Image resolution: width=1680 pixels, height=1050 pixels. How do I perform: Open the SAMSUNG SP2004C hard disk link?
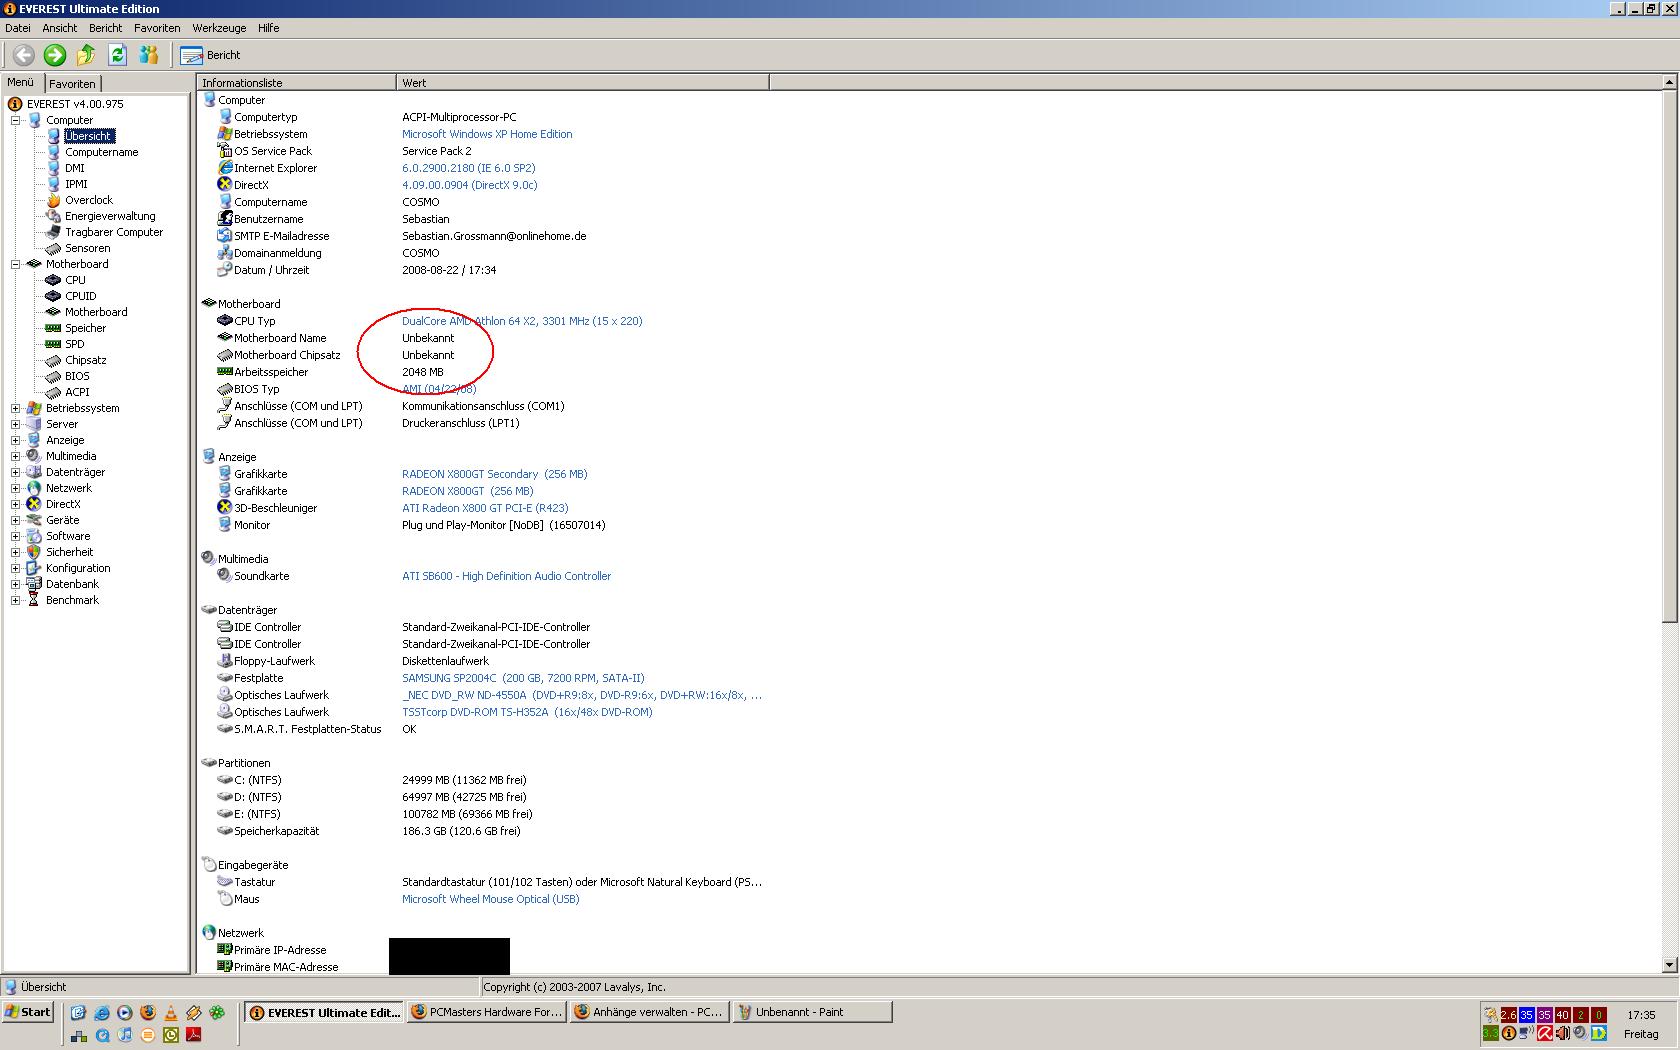tap(523, 678)
